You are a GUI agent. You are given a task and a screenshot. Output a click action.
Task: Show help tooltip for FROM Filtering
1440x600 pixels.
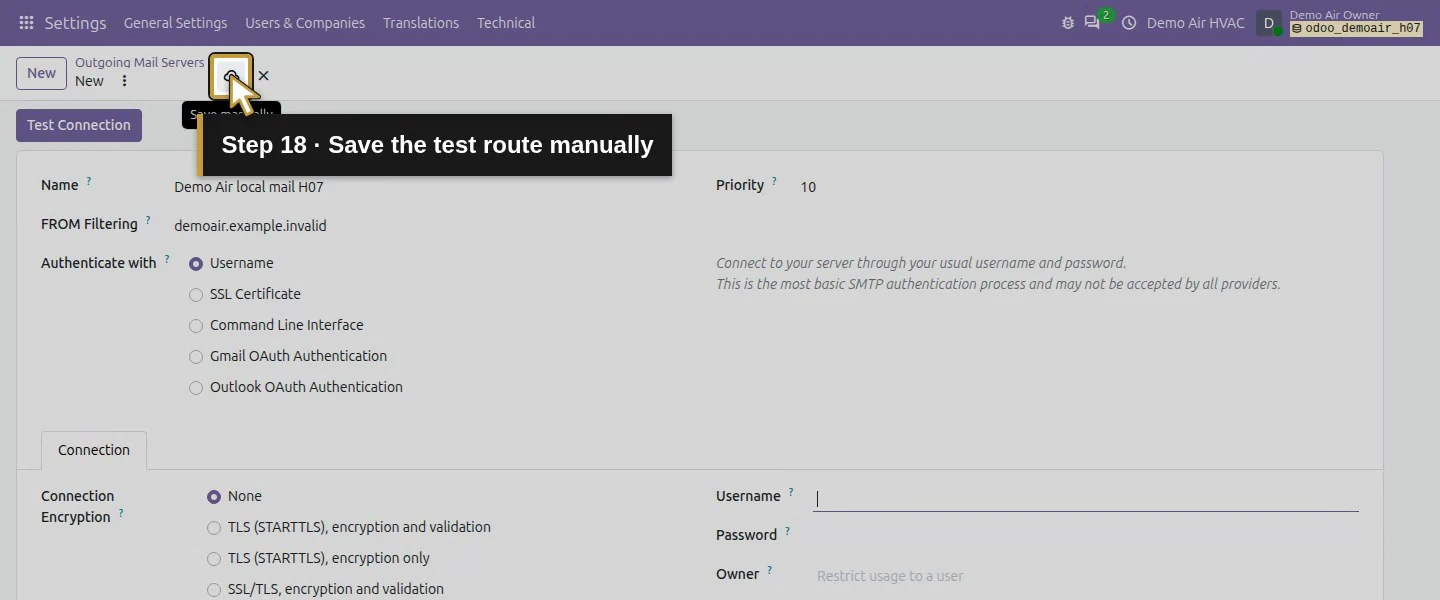tap(148, 220)
